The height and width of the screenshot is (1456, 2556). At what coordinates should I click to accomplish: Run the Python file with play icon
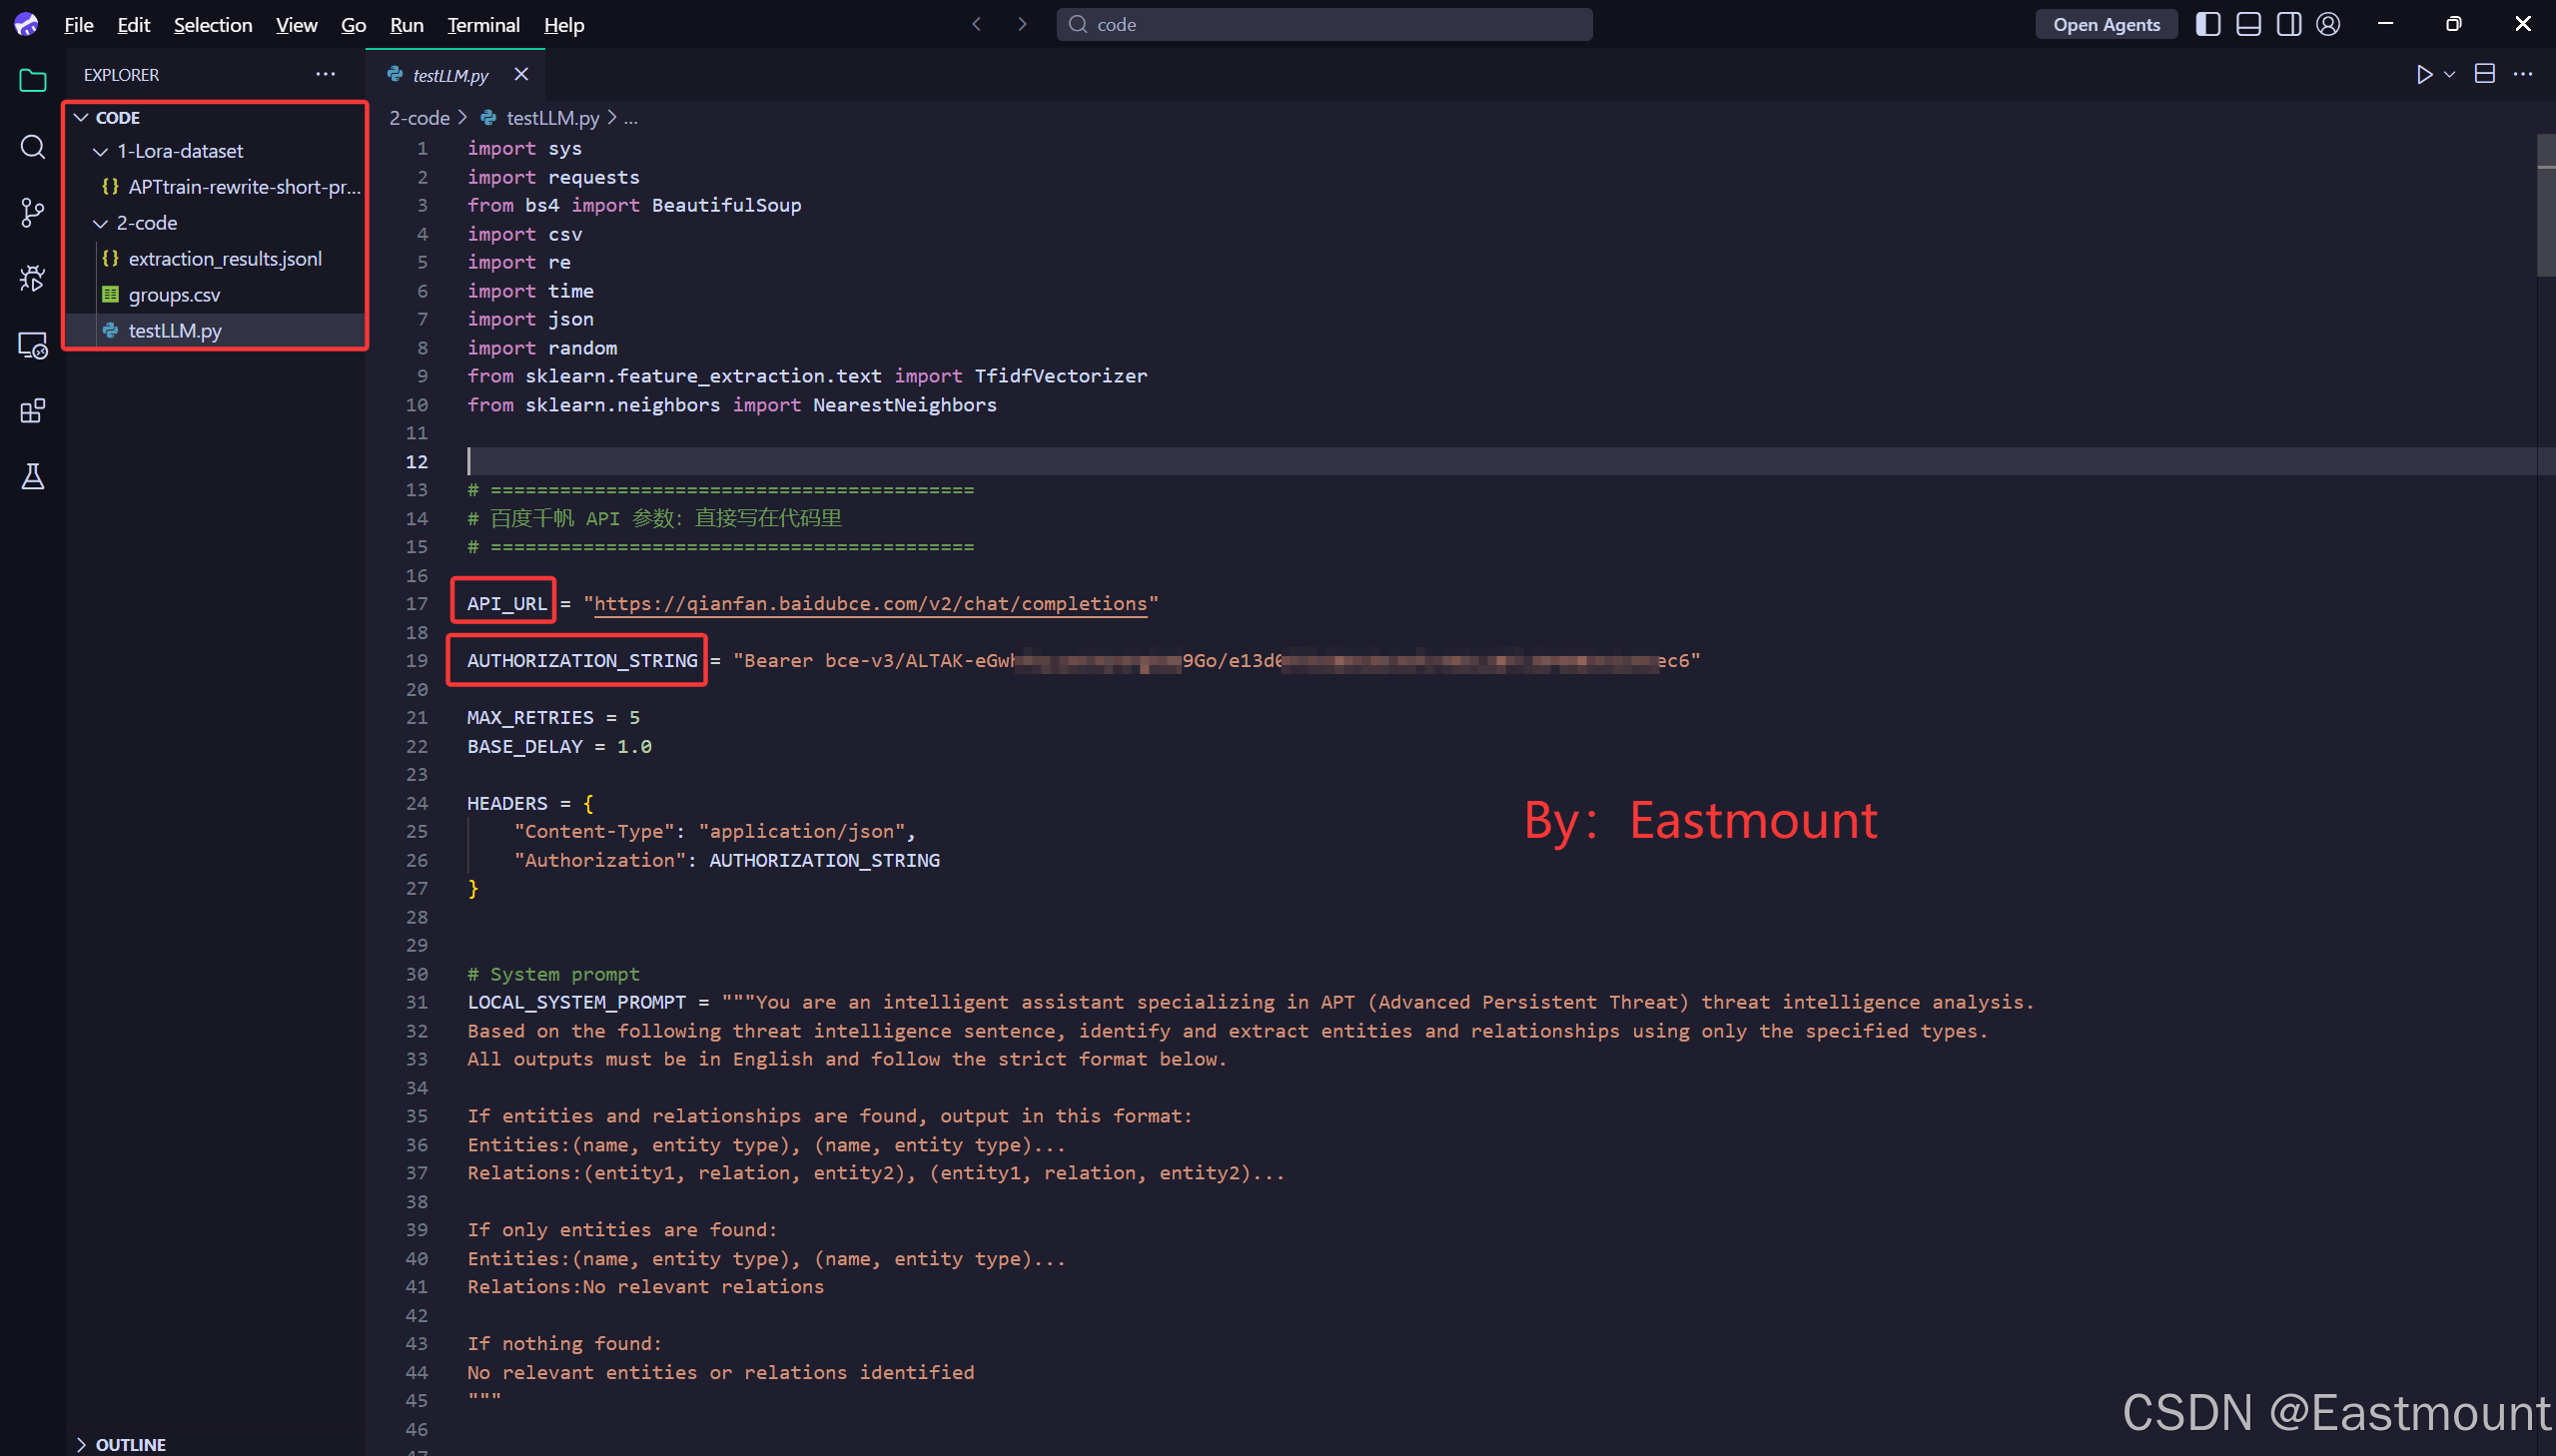tap(2424, 74)
